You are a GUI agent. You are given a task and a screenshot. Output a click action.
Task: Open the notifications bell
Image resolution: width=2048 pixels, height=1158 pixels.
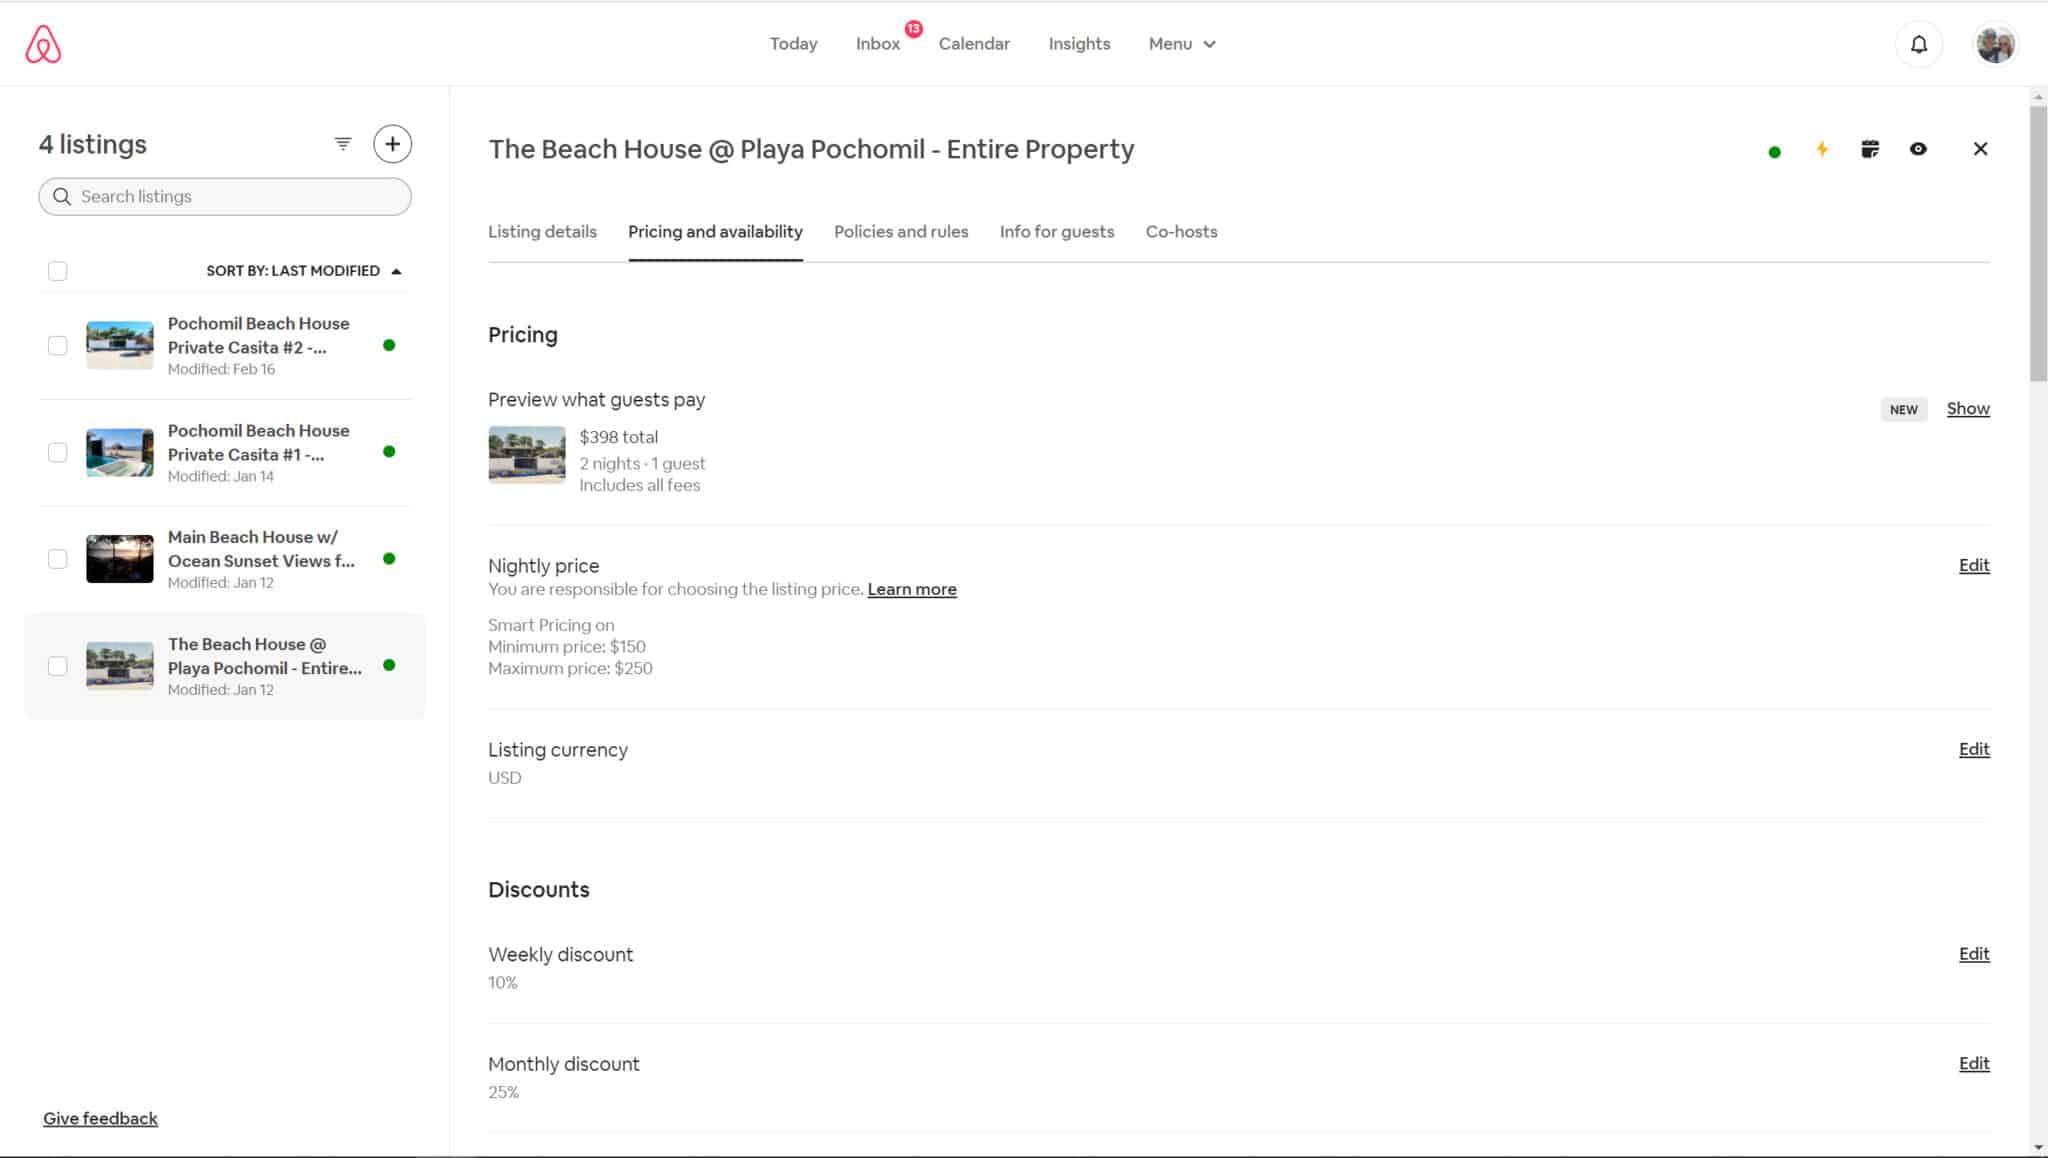pyautogui.click(x=1918, y=44)
